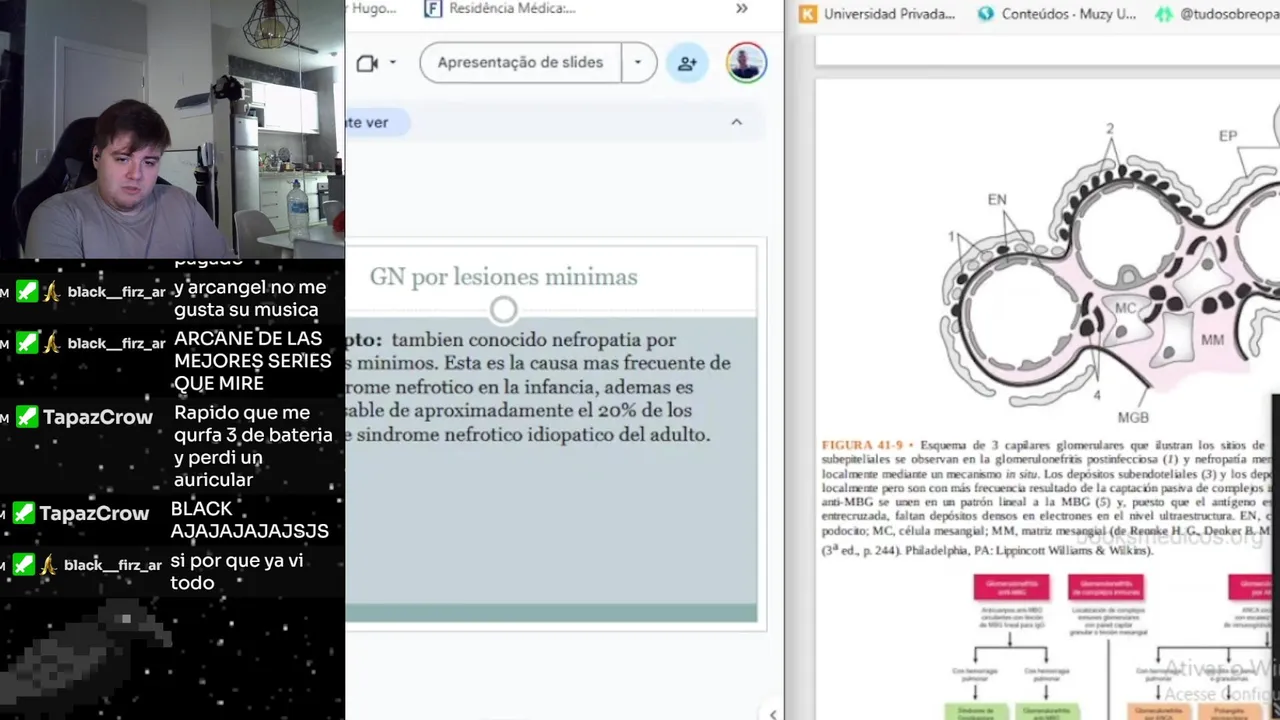Viewport: 1280px width, 720px height.
Task: Click black__firz_ar username beside 'y arcangel' message
Action: click(x=116, y=292)
